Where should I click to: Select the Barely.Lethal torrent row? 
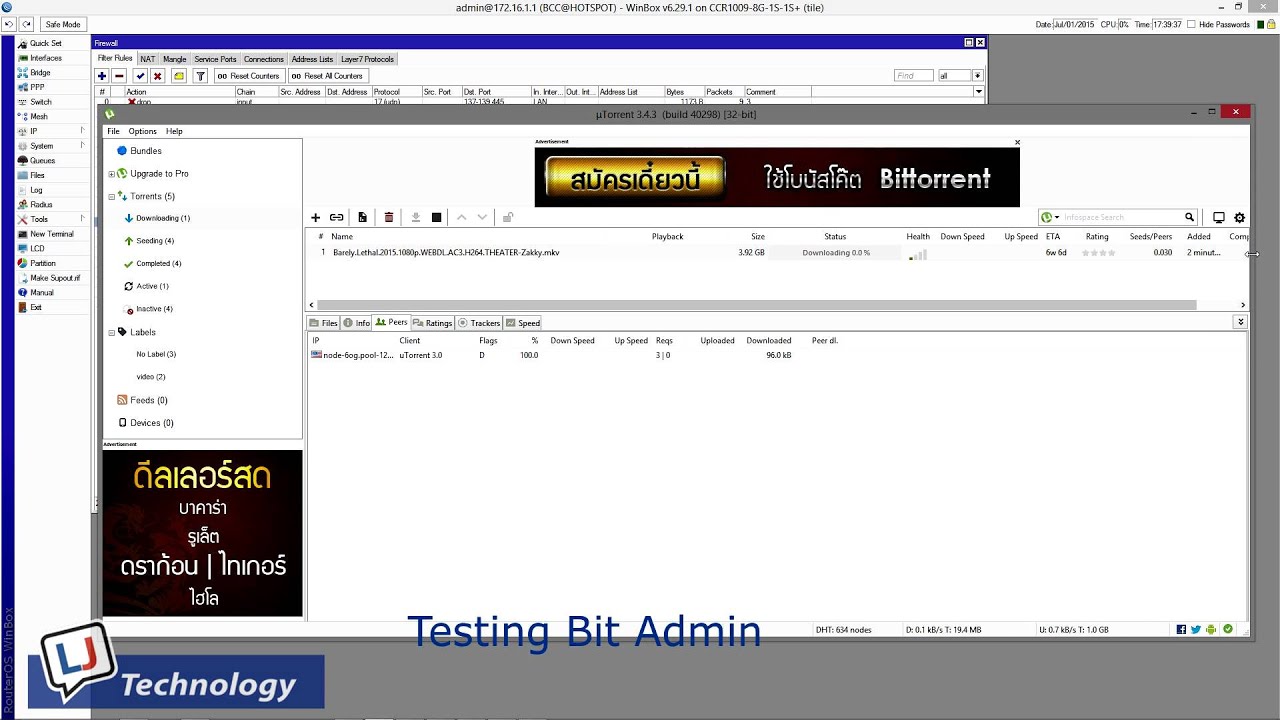tap(778, 253)
